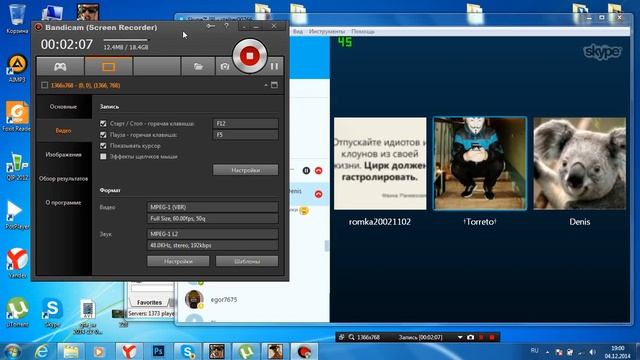
Task: Toggle show cursor checkbox
Action: click(103, 146)
